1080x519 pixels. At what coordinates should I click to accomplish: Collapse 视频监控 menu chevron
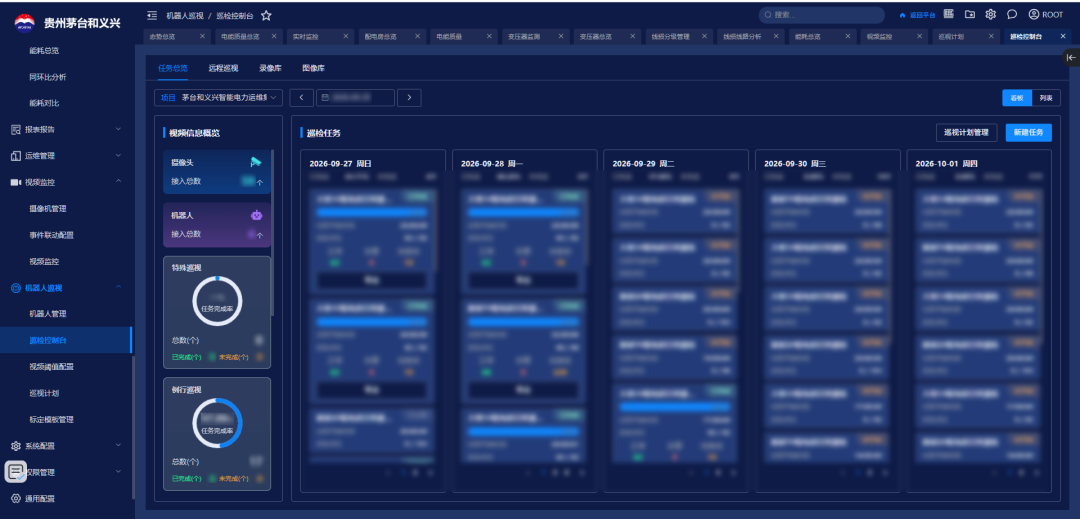[118, 182]
